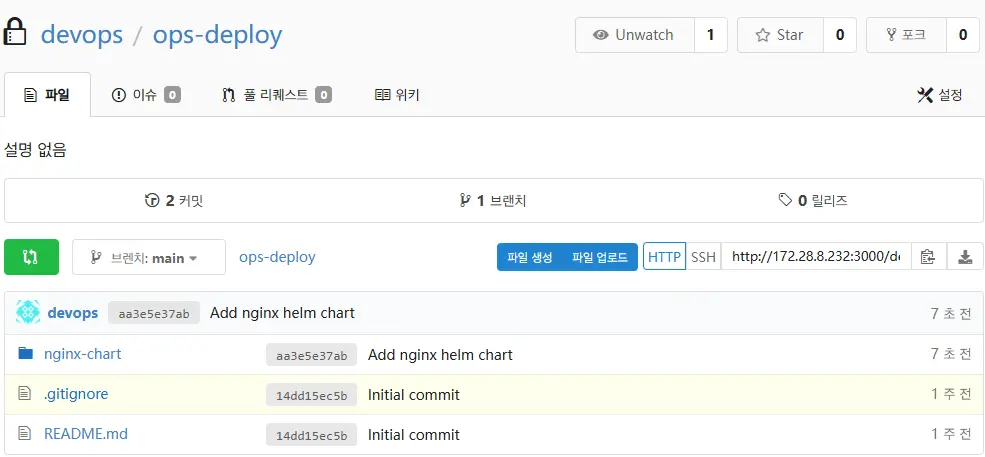The width and height of the screenshot is (985, 457).
Task: Click the devops user avatar
Action: pos(28,313)
